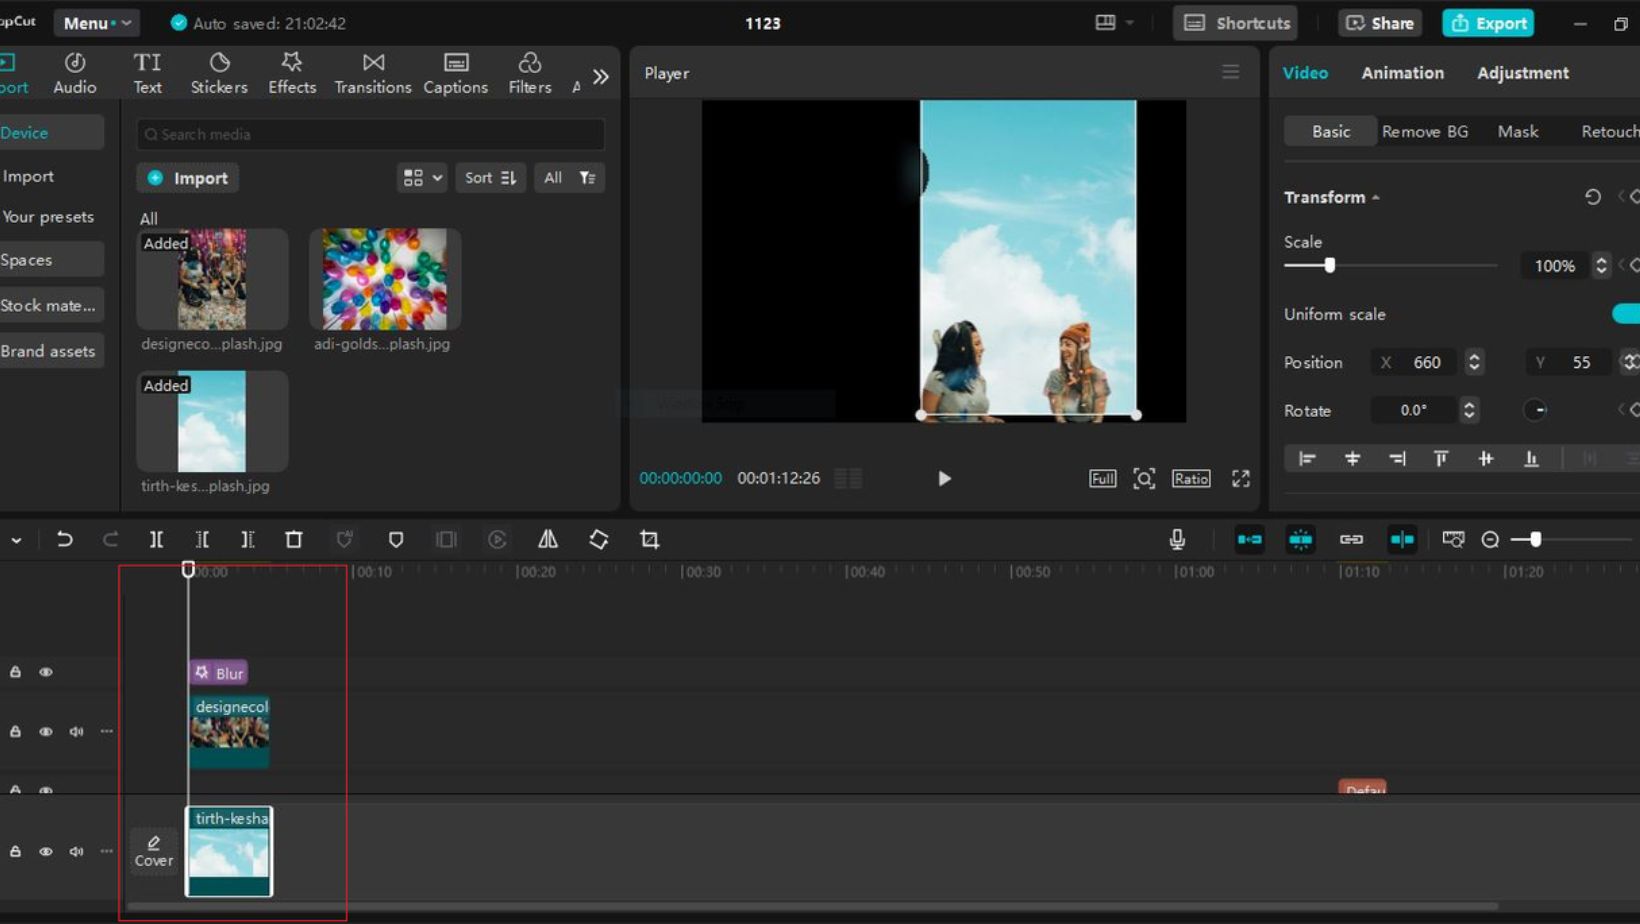Click the Crop tool icon

(x=650, y=540)
